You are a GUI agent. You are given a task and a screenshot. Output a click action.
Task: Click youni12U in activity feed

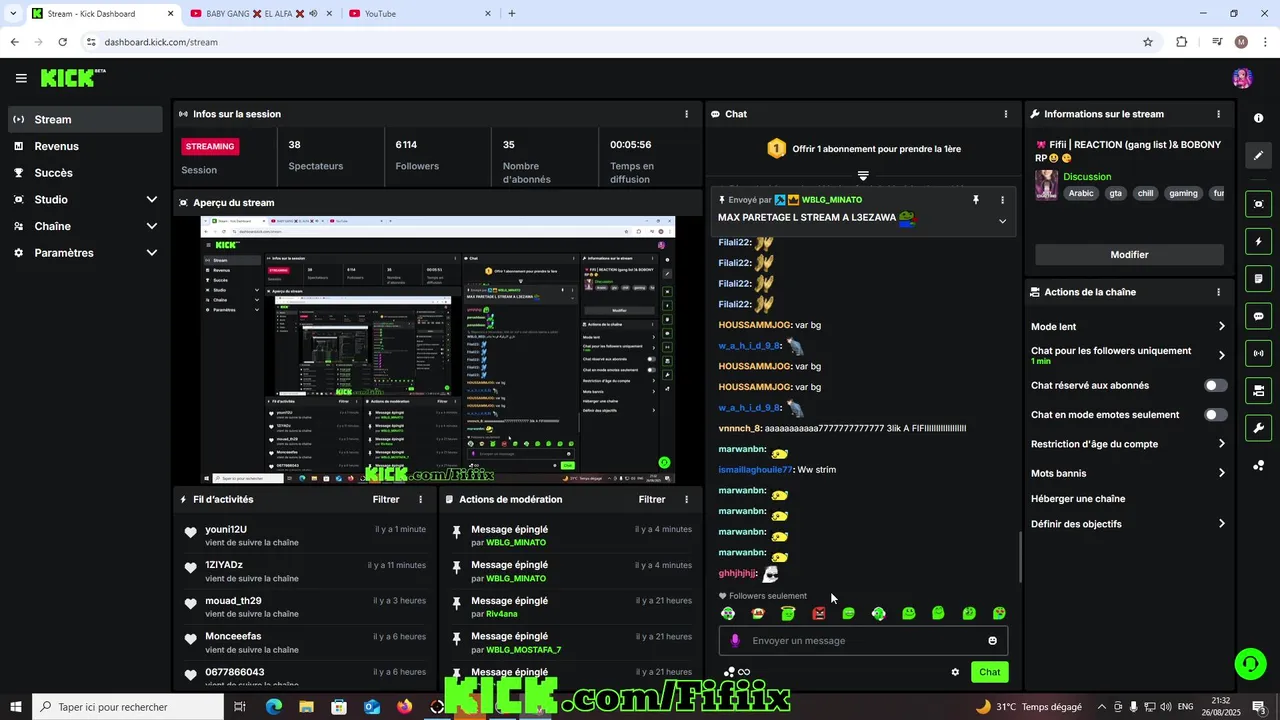[x=226, y=529]
